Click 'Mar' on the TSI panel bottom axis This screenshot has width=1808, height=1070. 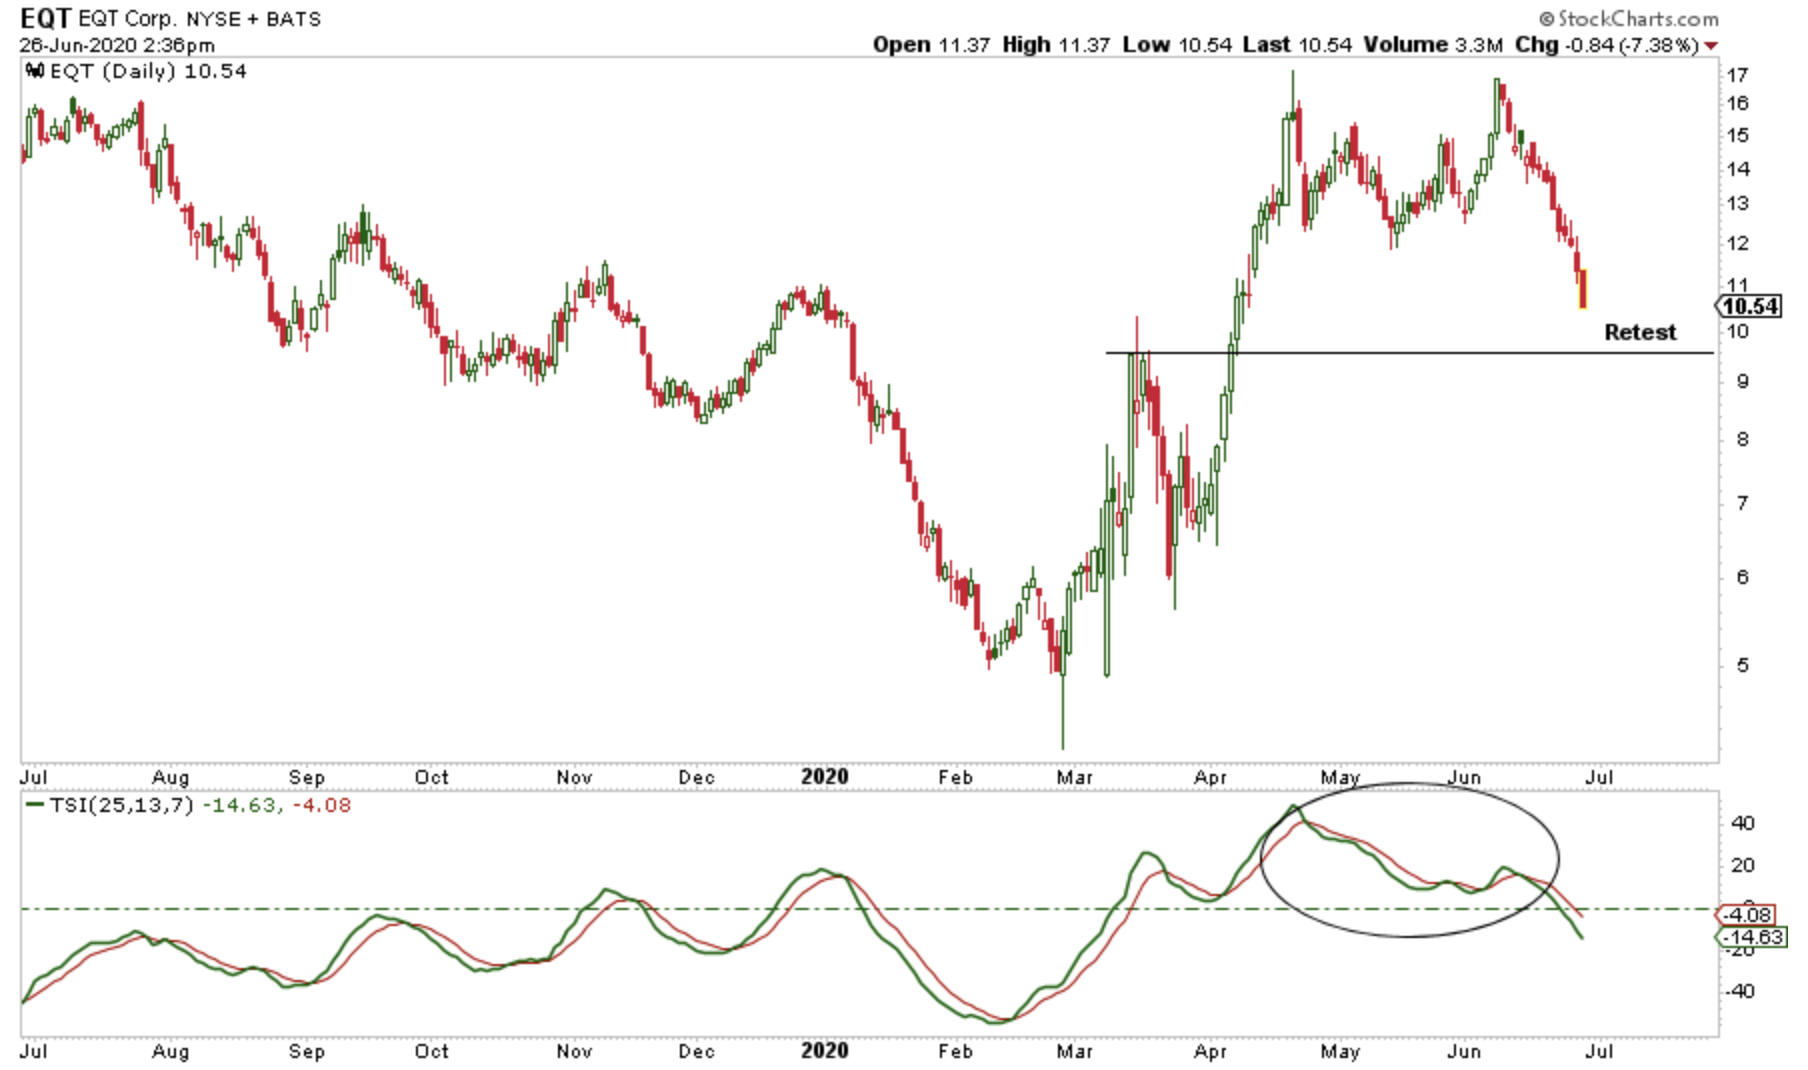pos(1075,1051)
